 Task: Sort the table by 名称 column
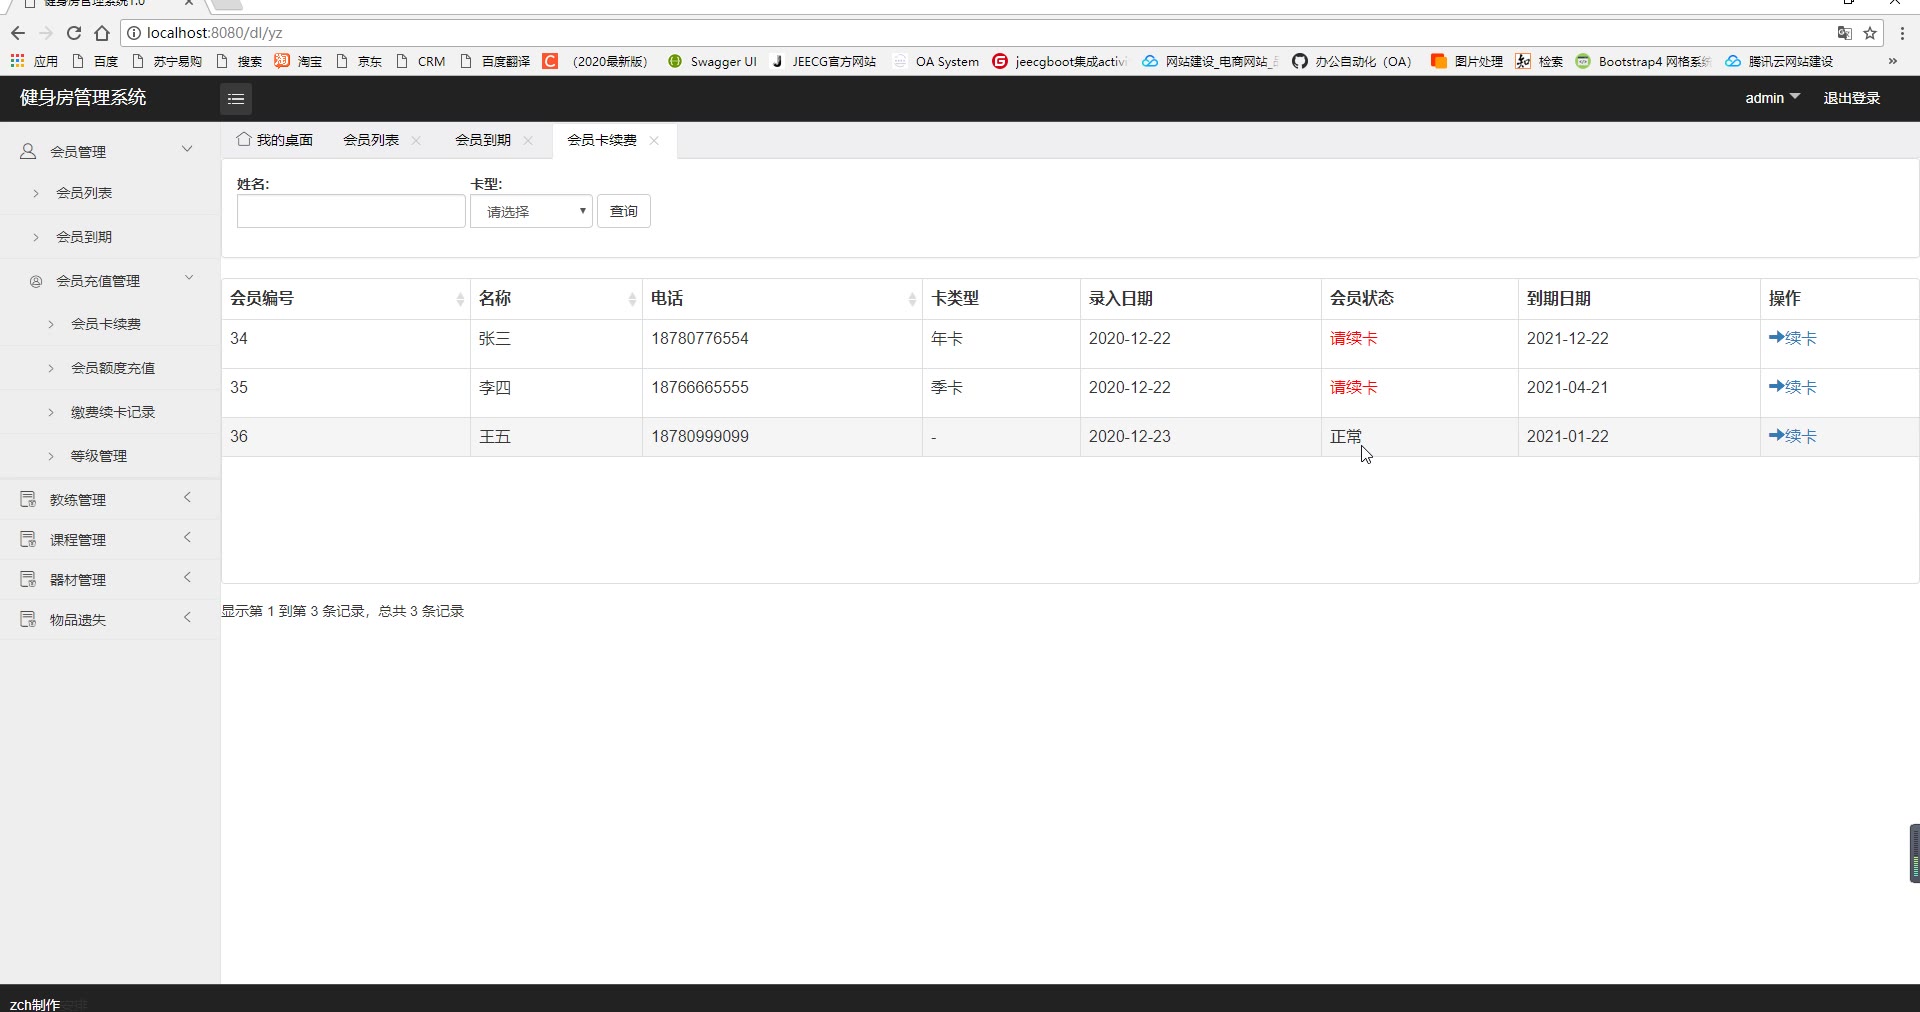[x=556, y=299]
